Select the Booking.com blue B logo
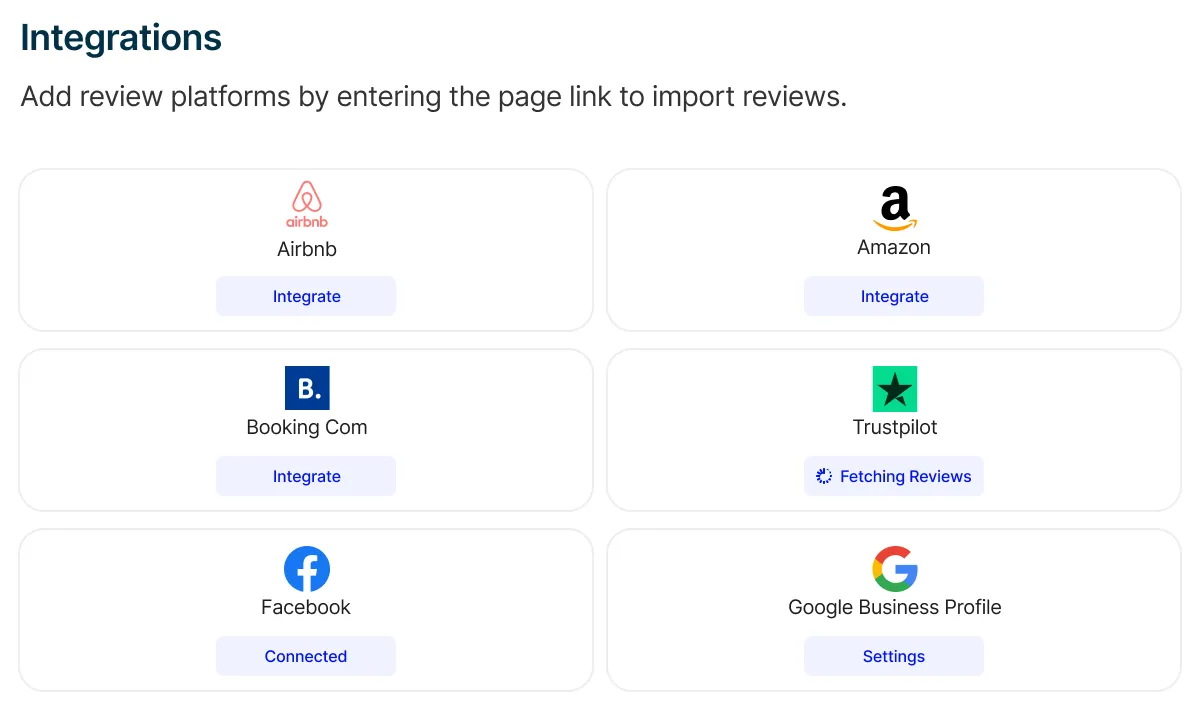Image resolution: width=1200 pixels, height=704 pixels. pos(307,388)
